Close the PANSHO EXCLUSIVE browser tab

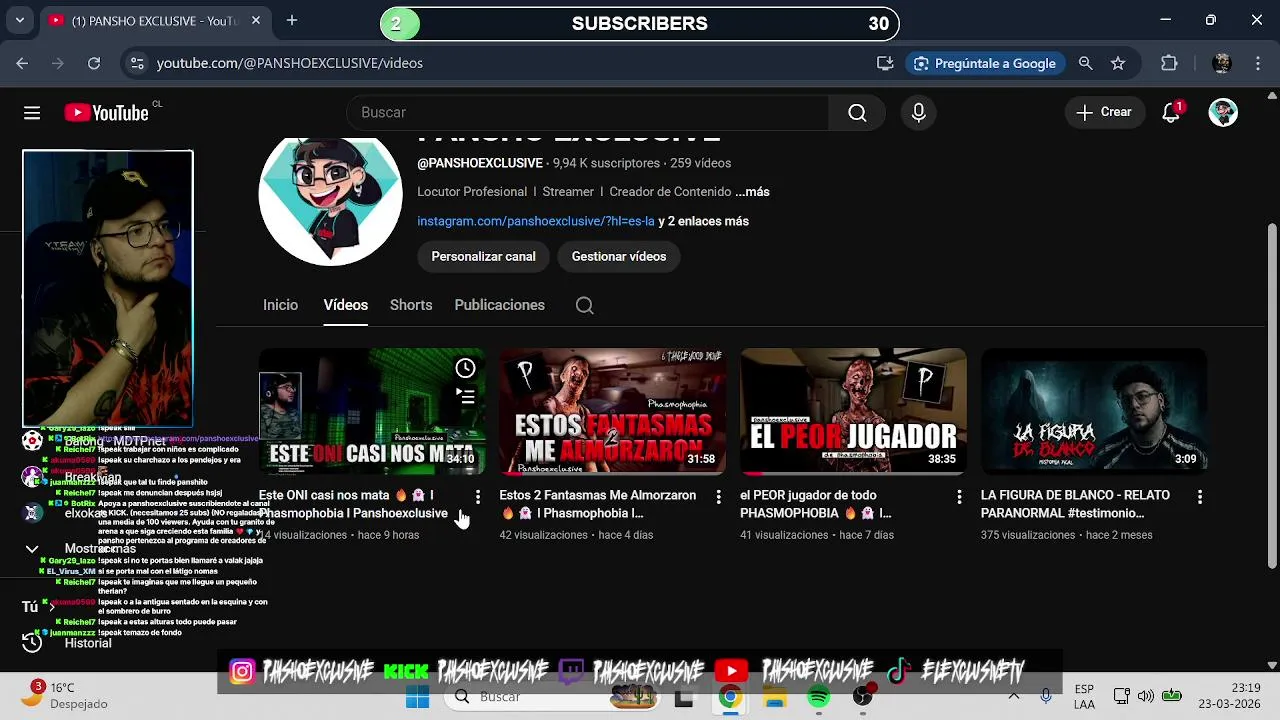tap(256, 20)
